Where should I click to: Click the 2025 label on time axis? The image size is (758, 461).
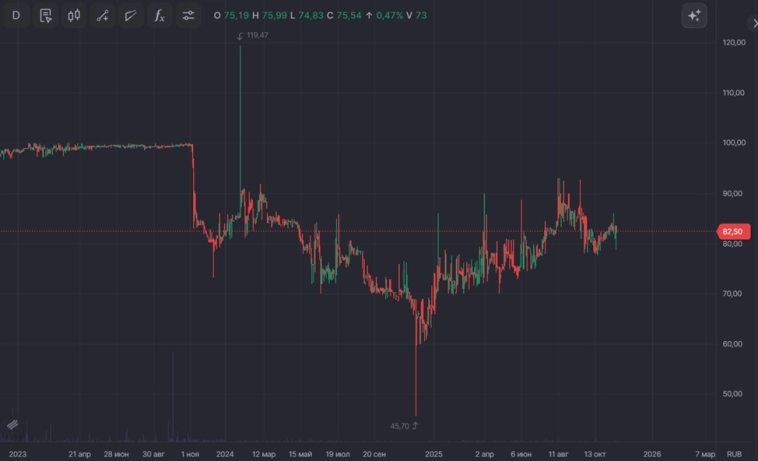pos(434,454)
